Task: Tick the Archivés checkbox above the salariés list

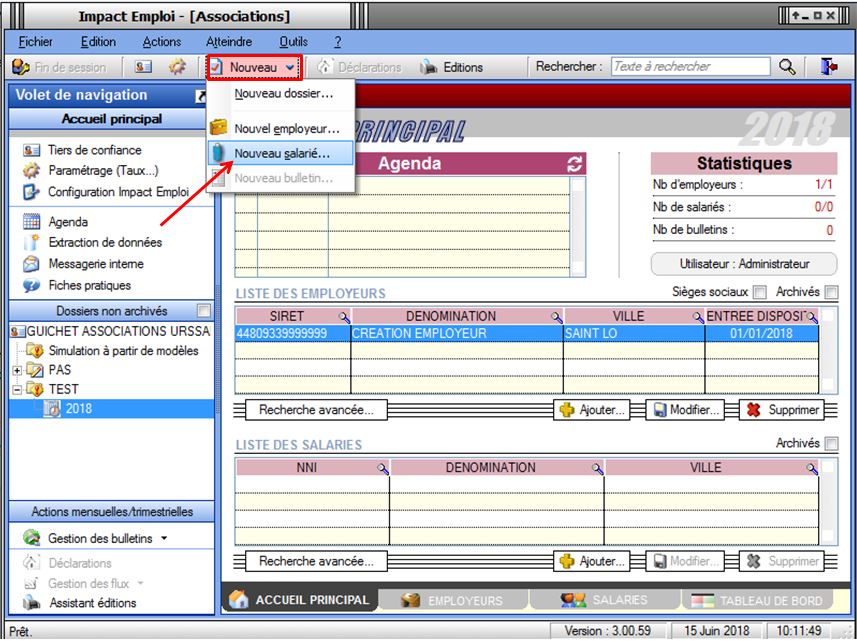Action: click(x=831, y=444)
